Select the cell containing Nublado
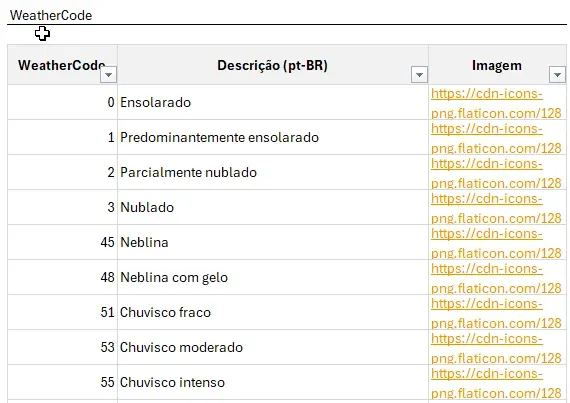570x403 pixels. pyautogui.click(x=273, y=207)
